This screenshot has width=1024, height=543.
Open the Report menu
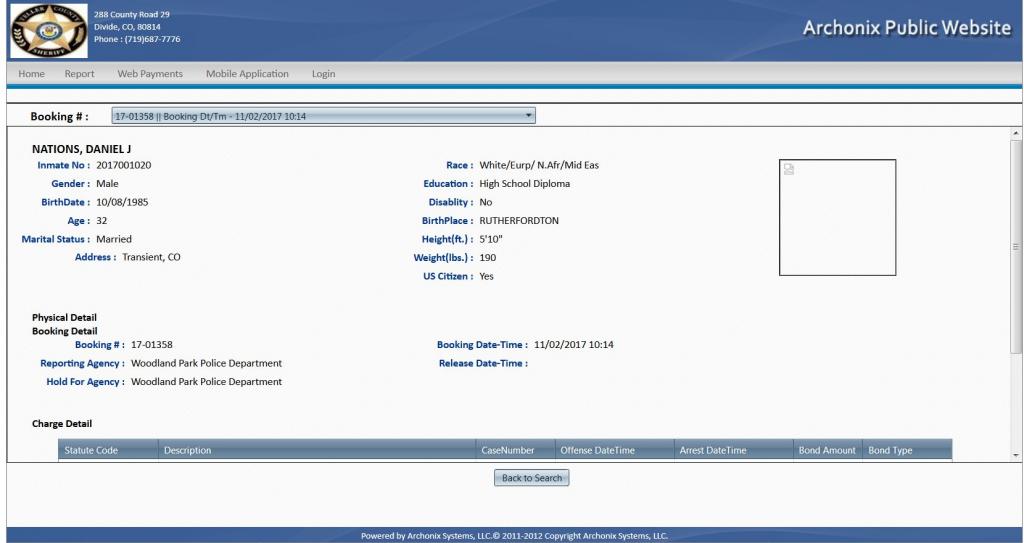click(x=80, y=74)
